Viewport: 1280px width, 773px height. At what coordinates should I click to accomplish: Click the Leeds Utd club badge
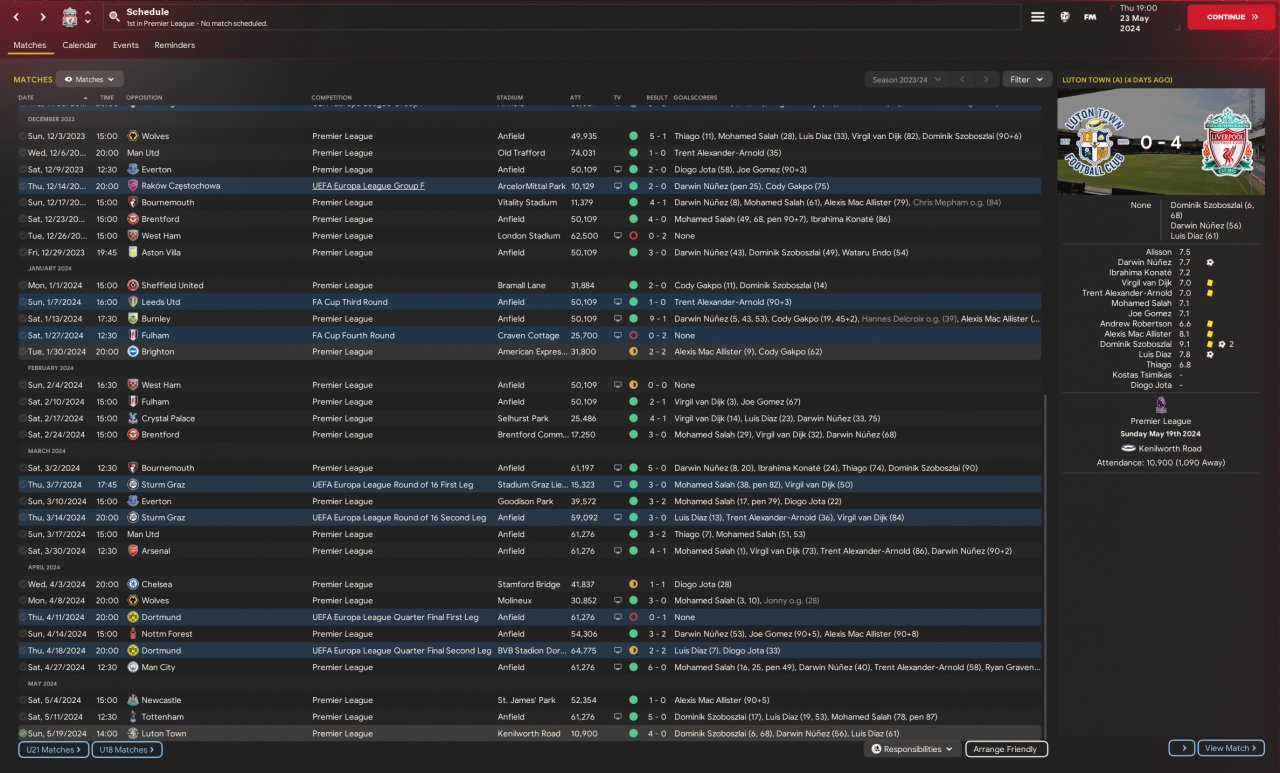pos(133,302)
